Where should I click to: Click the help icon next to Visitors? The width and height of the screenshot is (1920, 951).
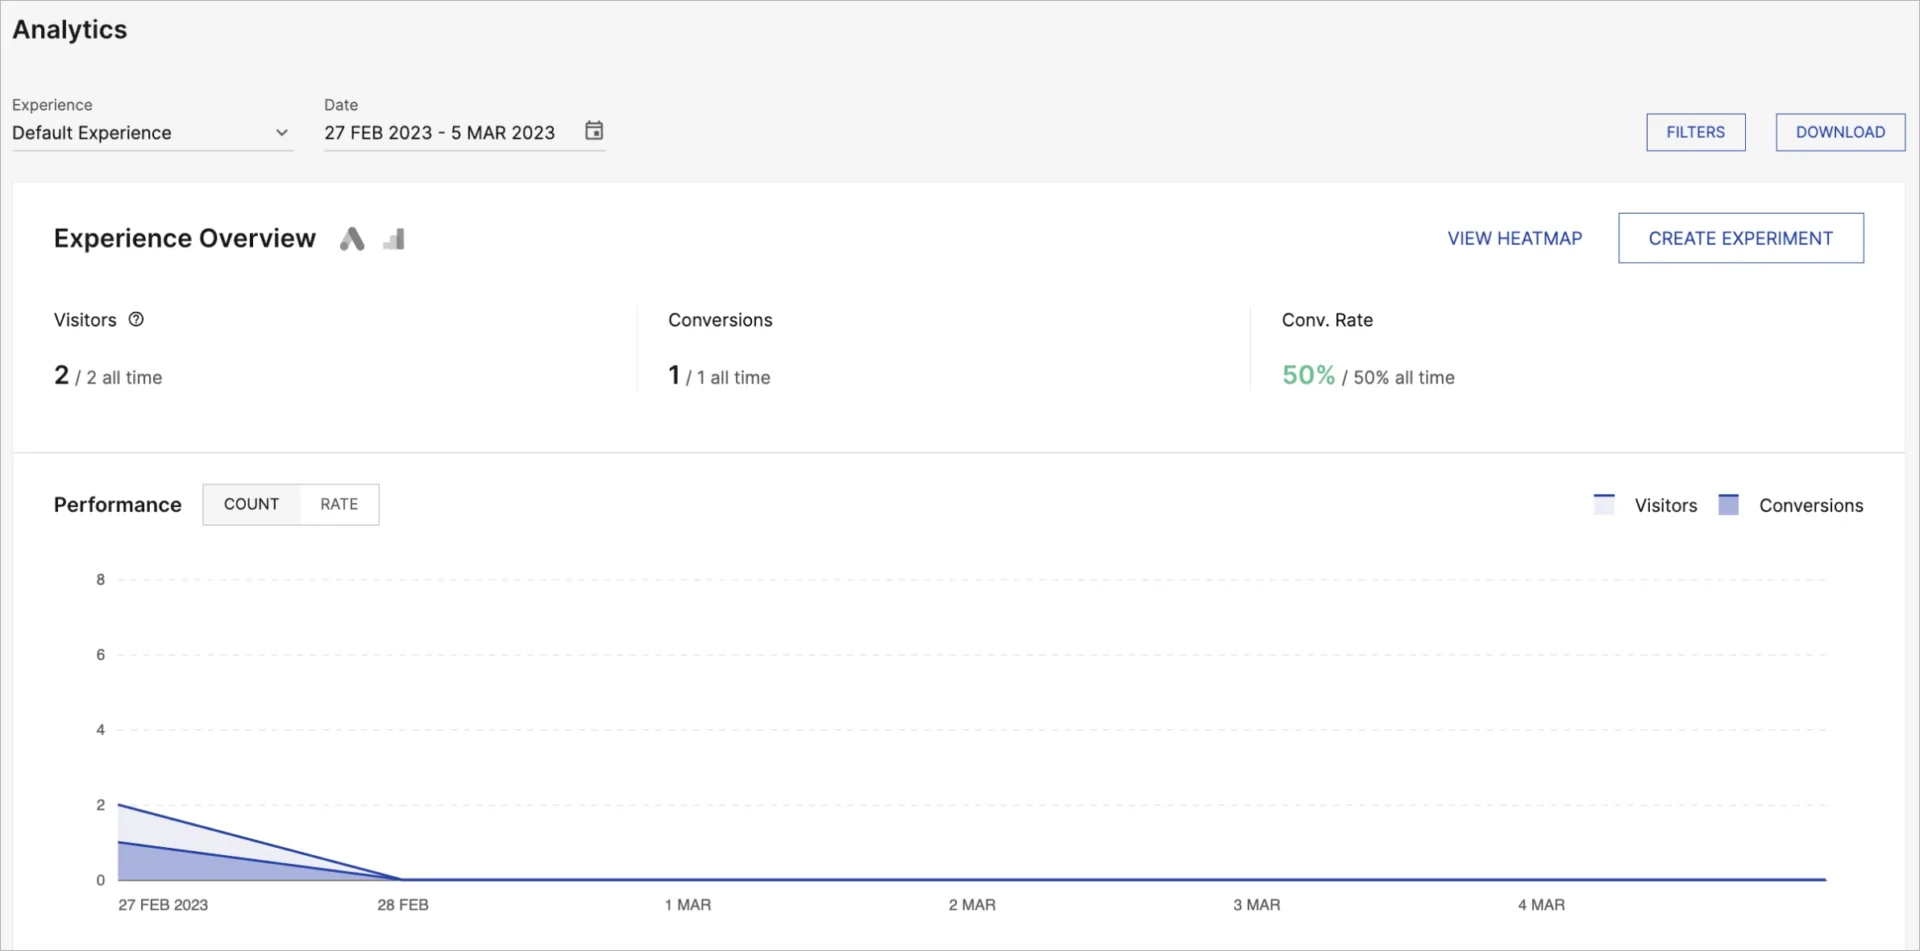[x=135, y=319]
